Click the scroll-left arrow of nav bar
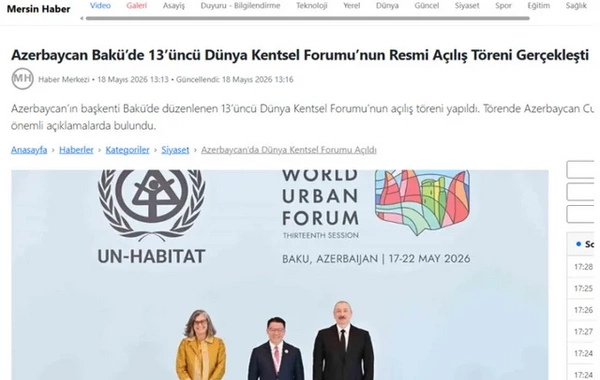The height and width of the screenshot is (380, 600). [x=82, y=18]
